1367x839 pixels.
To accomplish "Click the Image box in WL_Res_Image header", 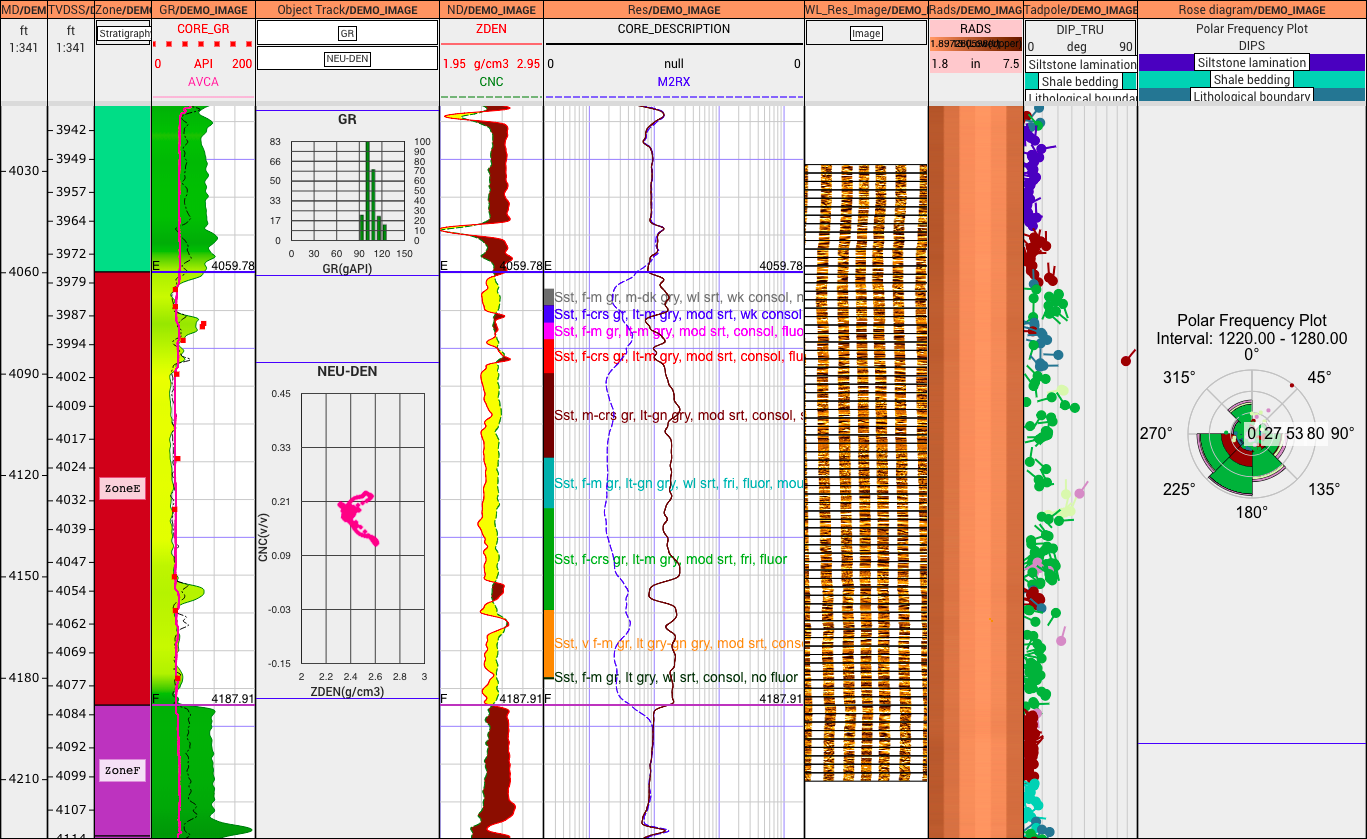I will click(x=866, y=33).
